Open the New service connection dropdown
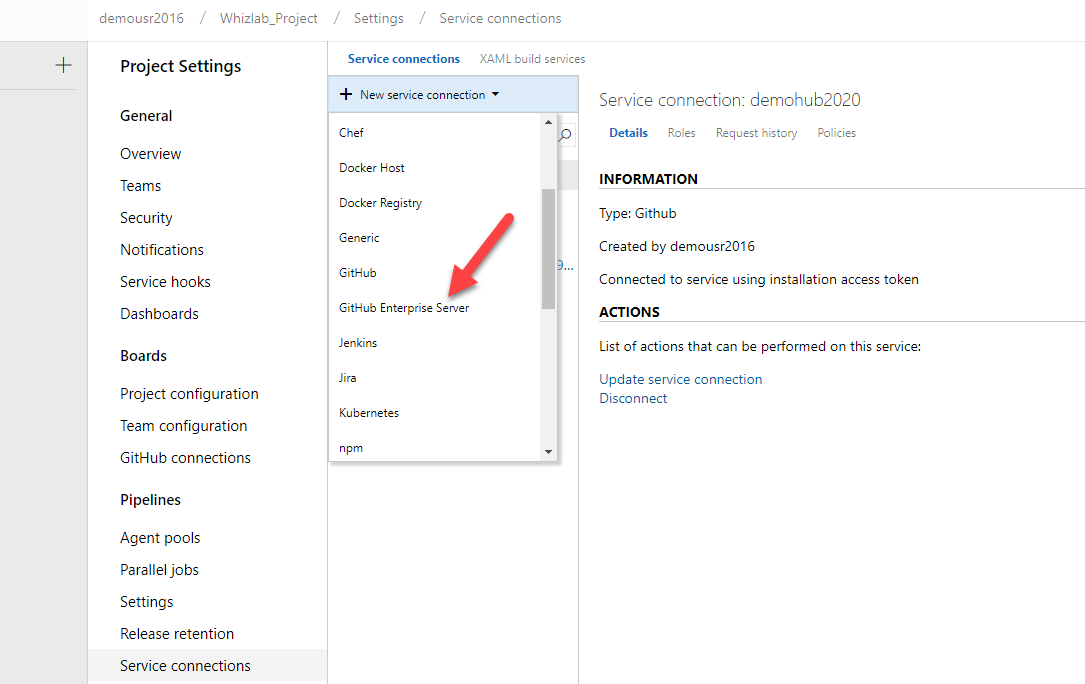The image size is (1085, 684). pos(453,94)
